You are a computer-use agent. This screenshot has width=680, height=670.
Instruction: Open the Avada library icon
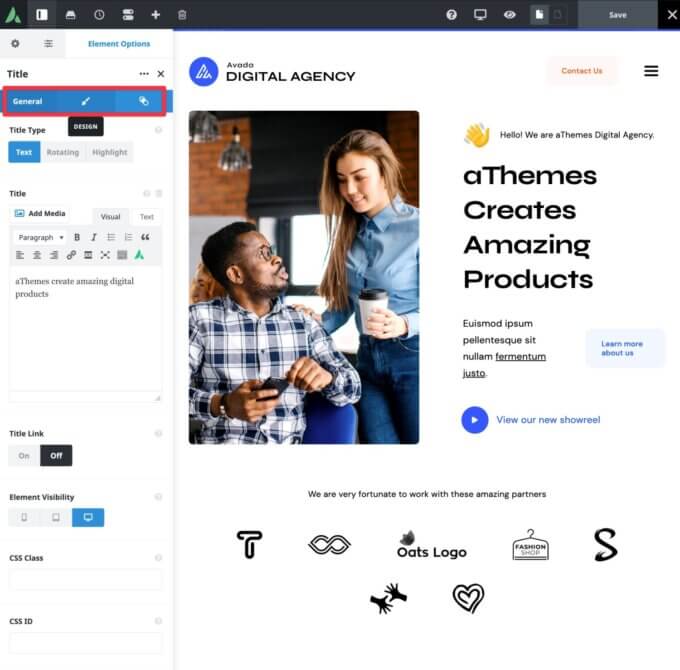70,15
